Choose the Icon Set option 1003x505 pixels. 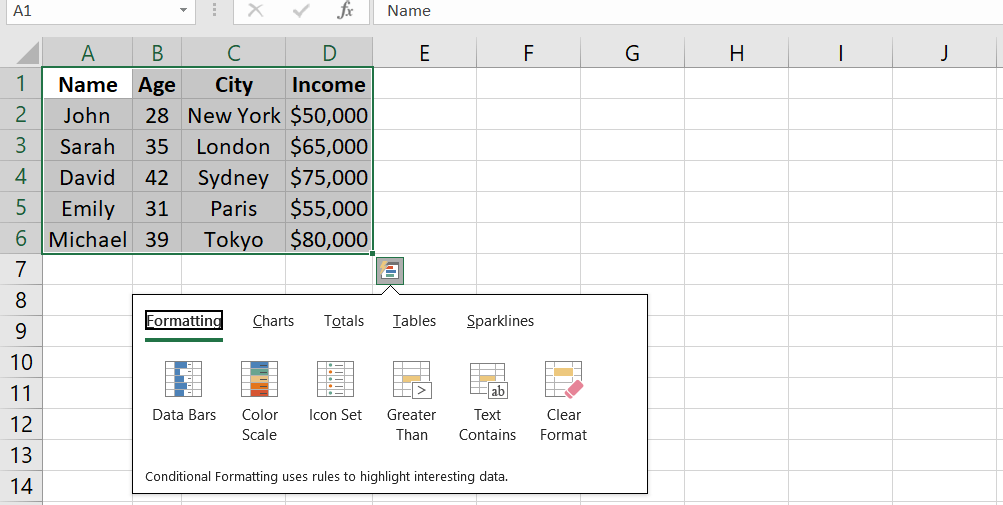coord(335,381)
